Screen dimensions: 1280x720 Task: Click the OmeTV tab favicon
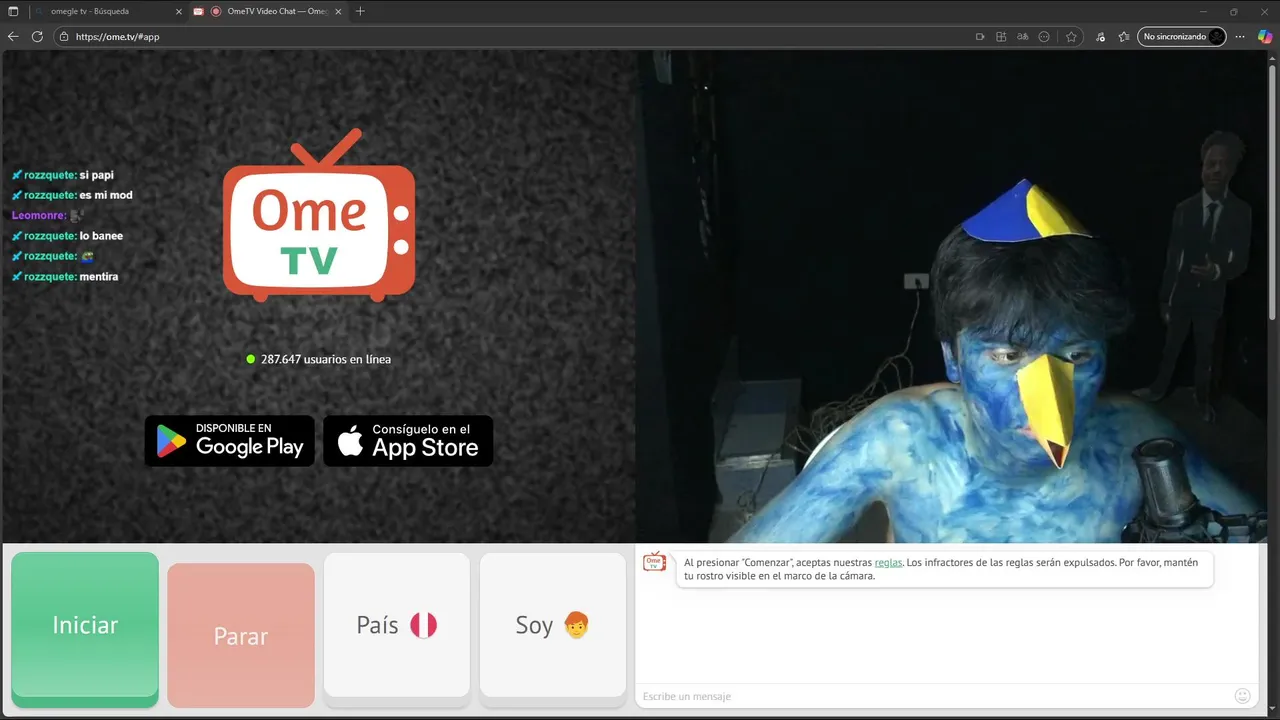point(199,11)
